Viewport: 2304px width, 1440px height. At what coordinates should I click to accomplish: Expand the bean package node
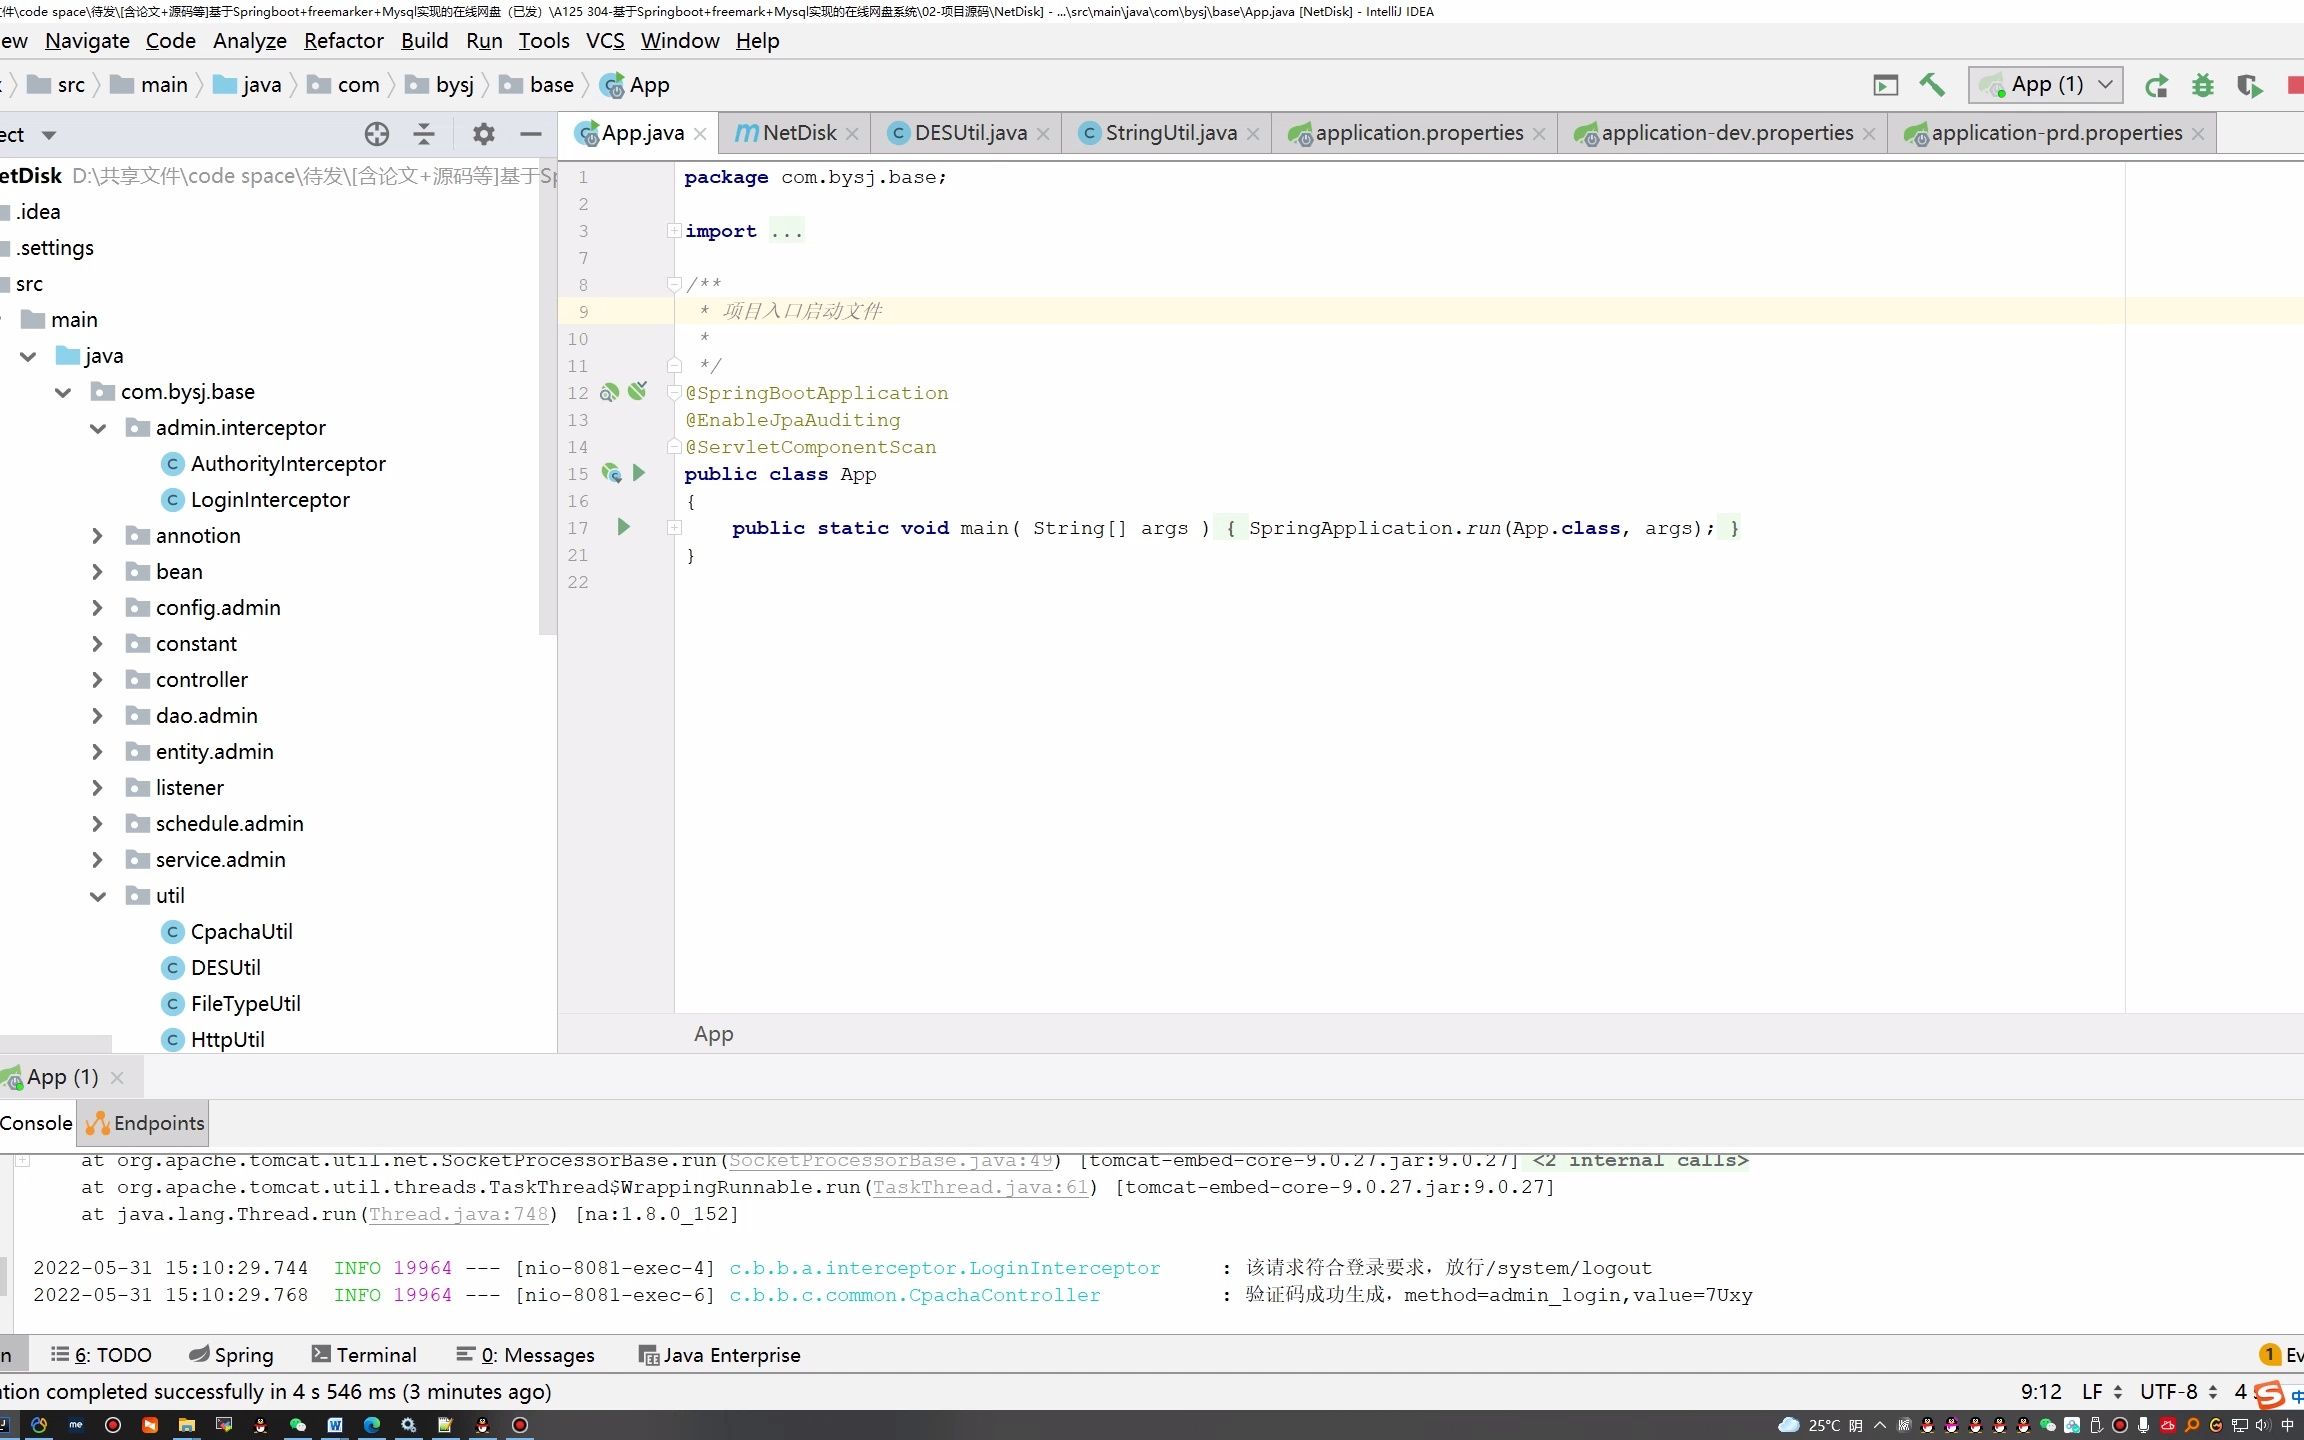[97, 571]
